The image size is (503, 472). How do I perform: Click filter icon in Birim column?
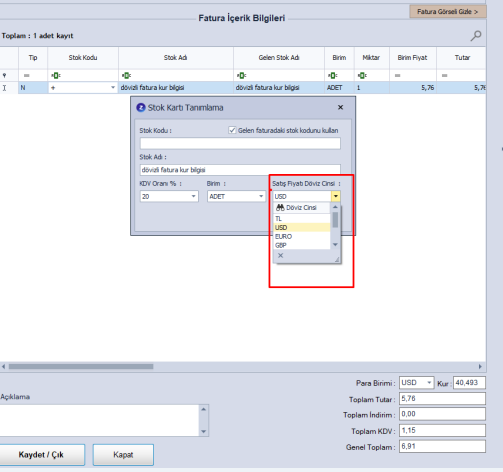click(x=332, y=76)
